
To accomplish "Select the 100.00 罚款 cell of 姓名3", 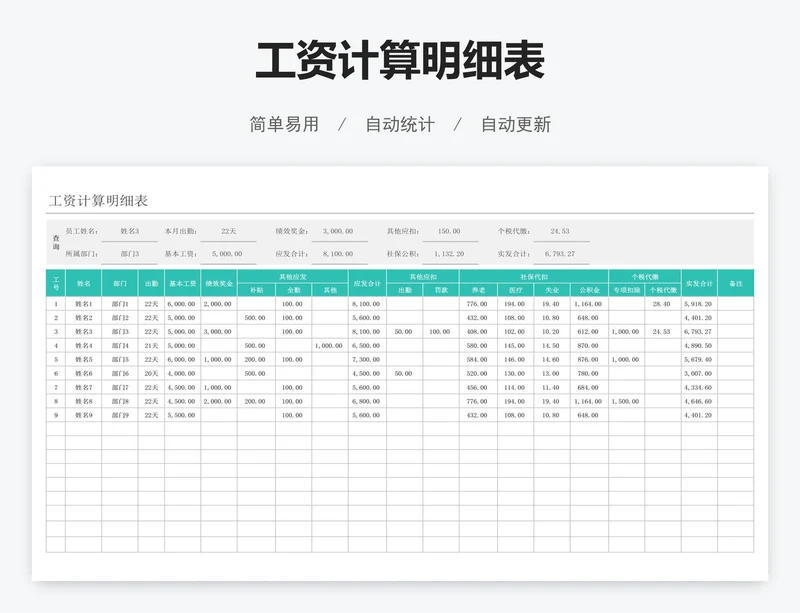I will [440, 332].
